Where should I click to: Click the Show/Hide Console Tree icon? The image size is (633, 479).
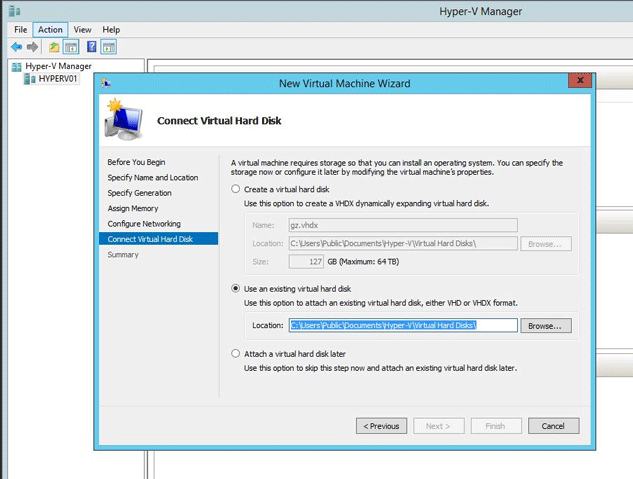(72, 47)
